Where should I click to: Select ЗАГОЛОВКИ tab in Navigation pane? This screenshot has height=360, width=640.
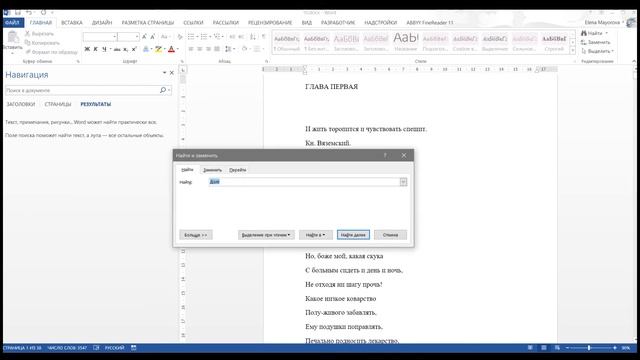[x=21, y=104]
